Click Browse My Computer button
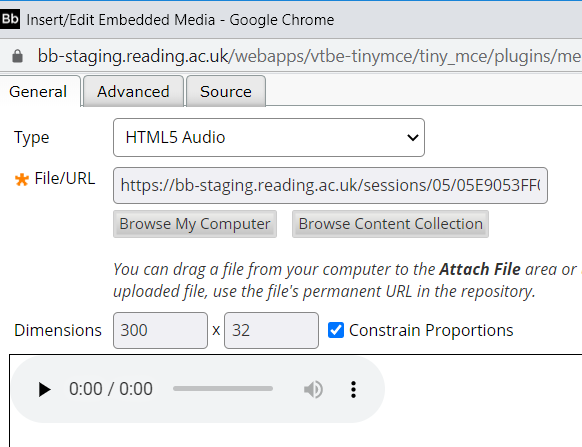582x447 pixels. pyautogui.click(x=195, y=224)
